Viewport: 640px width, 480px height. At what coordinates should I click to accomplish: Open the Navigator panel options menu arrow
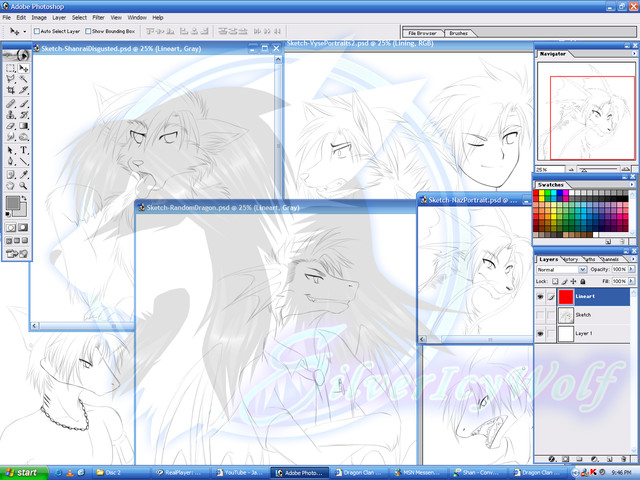tap(634, 53)
